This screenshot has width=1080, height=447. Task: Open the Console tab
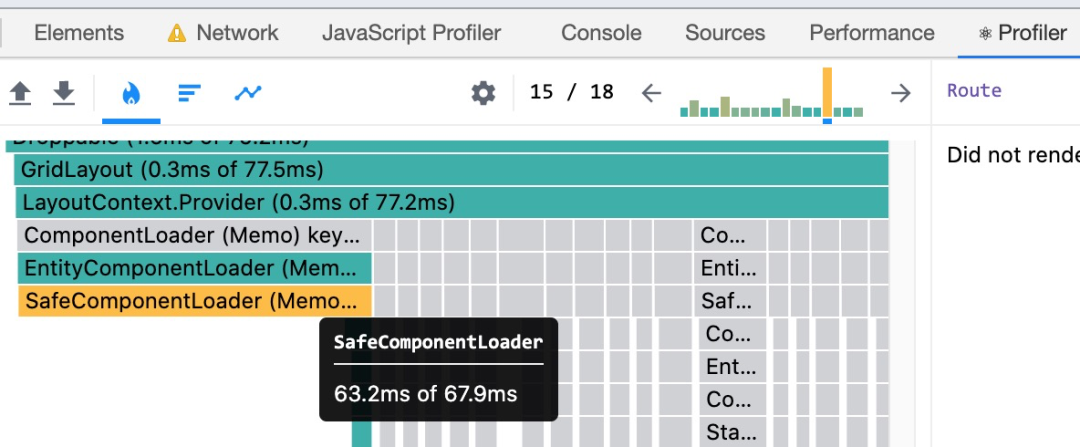pyautogui.click(x=601, y=33)
